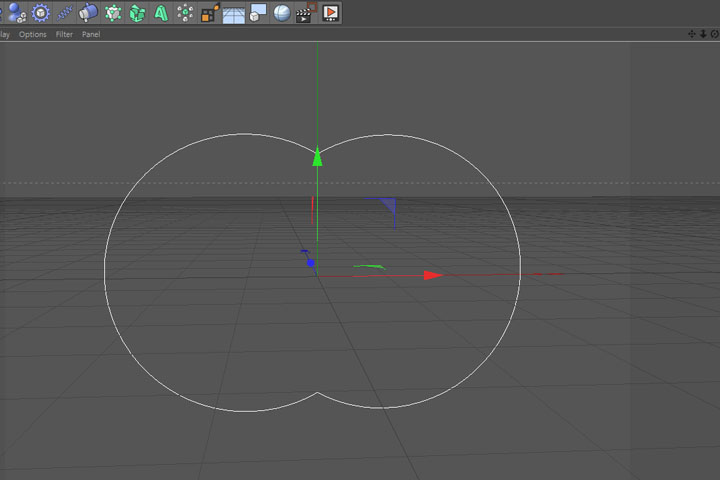Click the small red plane handle
This screenshot has width=720, height=480.
[x=313, y=210]
